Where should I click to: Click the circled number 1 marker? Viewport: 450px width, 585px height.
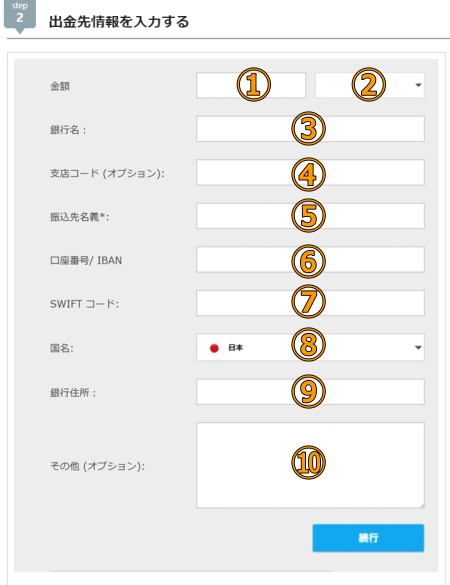point(253,84)
